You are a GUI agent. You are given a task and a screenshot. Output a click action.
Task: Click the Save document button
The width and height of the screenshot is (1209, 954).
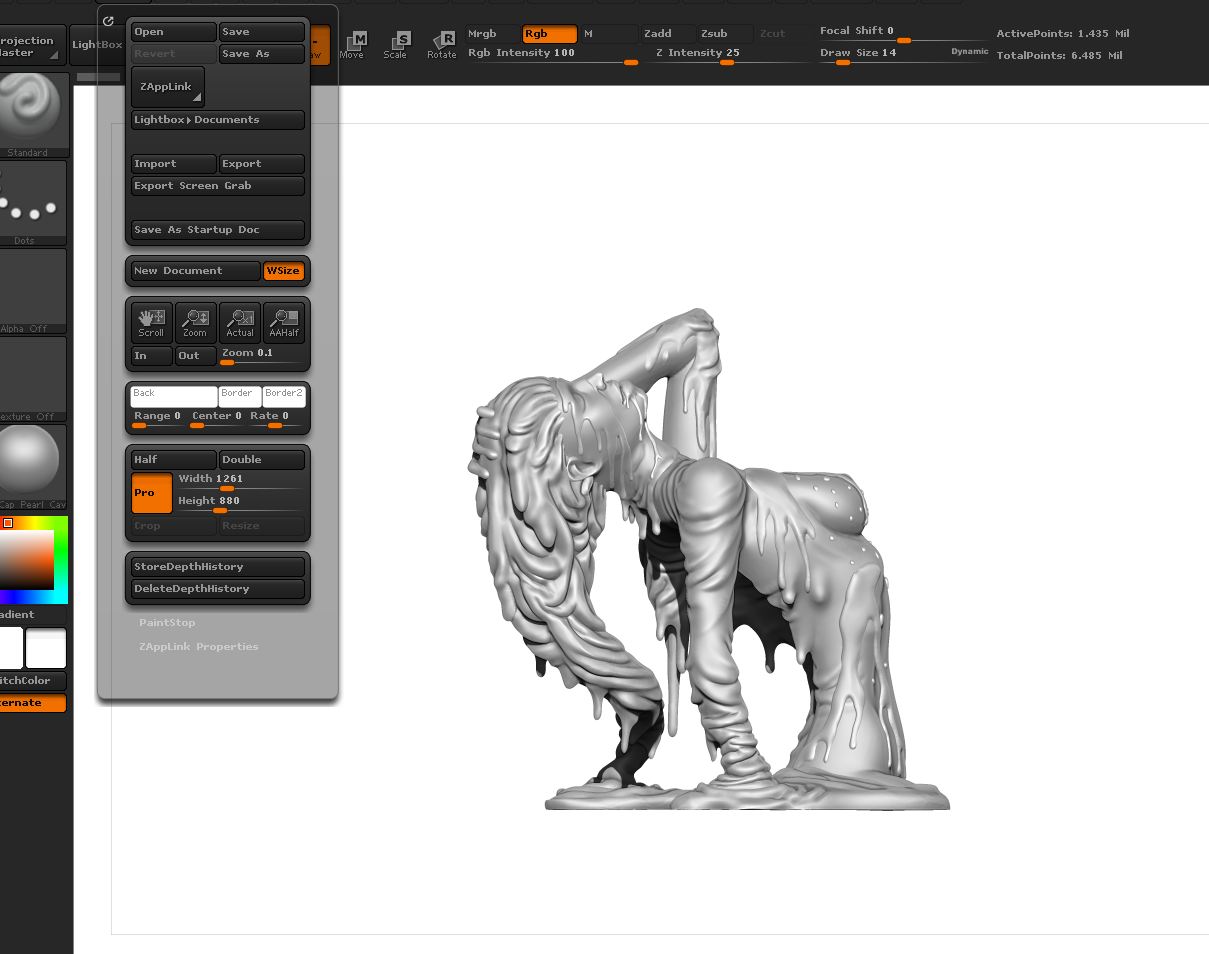pyautogui.click(x=262, y=32)
